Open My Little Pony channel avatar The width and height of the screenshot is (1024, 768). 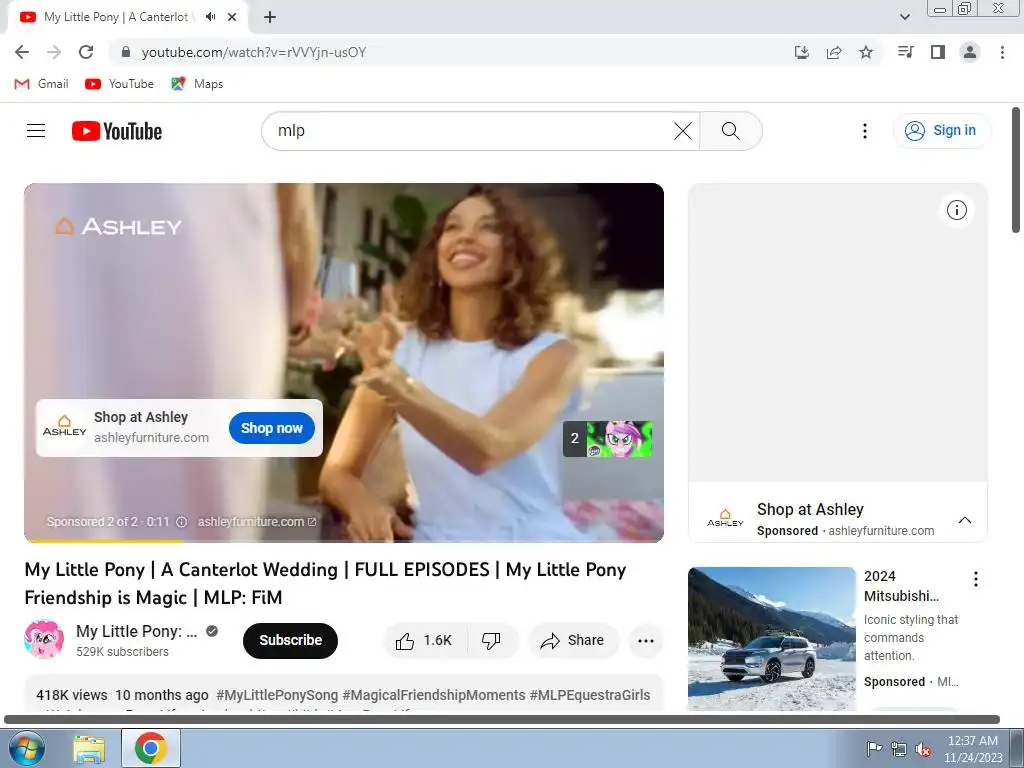click(x=44, y=639)
